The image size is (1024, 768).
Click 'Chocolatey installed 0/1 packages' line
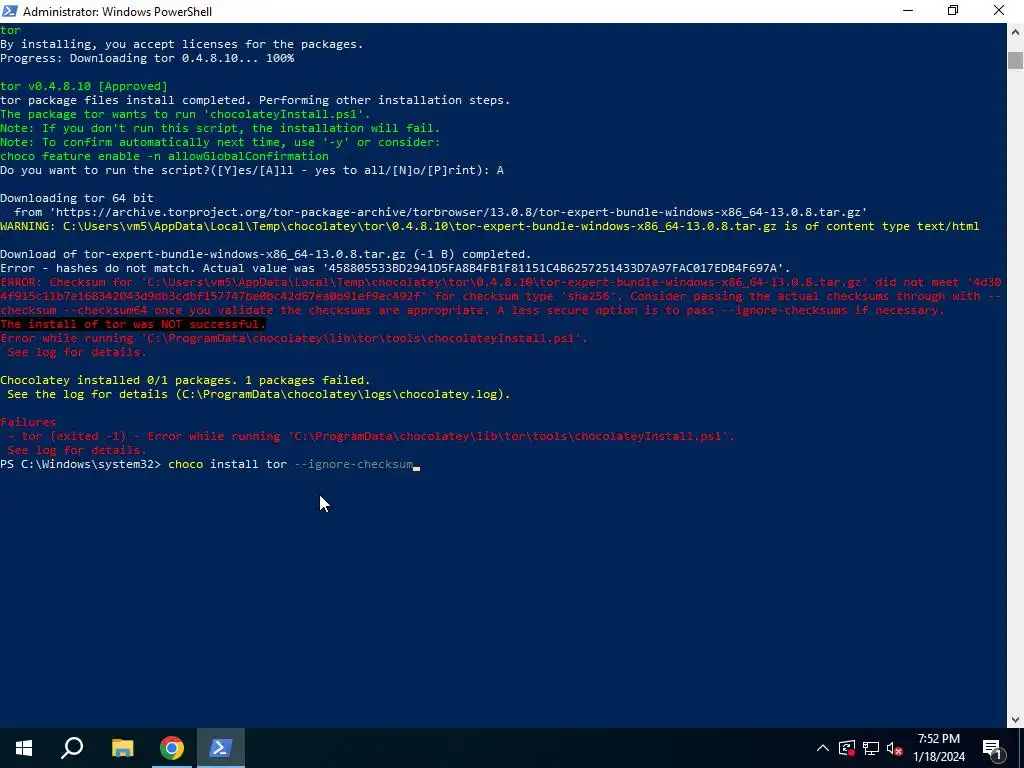click(x=185, y=380)
